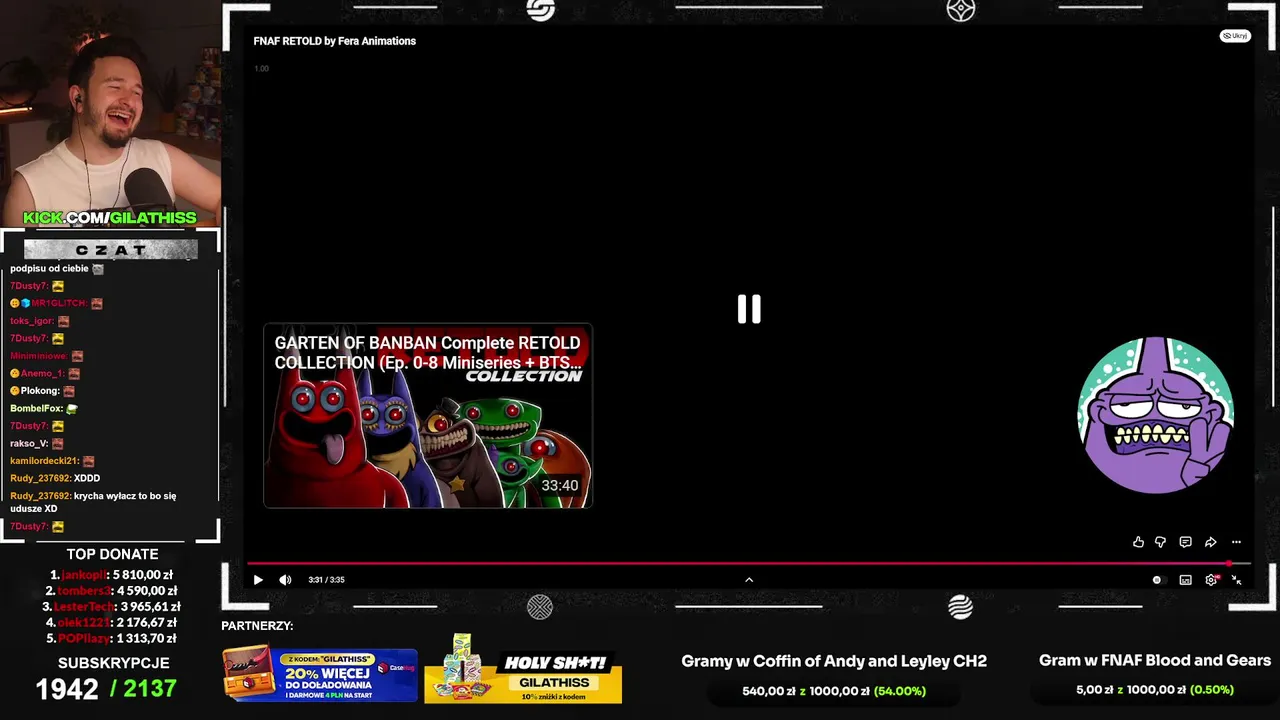Viewport: 1280px width, 720px height.
Task: Open player settings gear icon
Action: 1212,580
